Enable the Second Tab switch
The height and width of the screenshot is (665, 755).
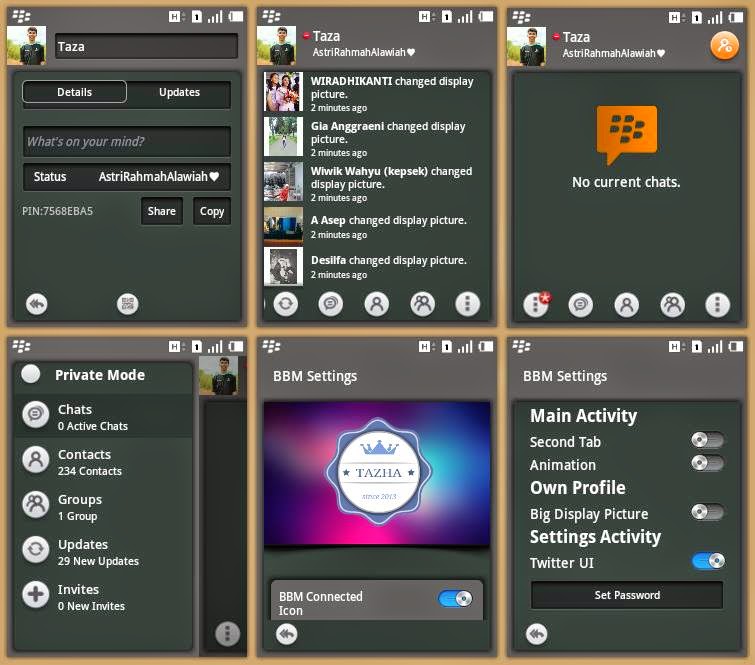pos(707,440)
